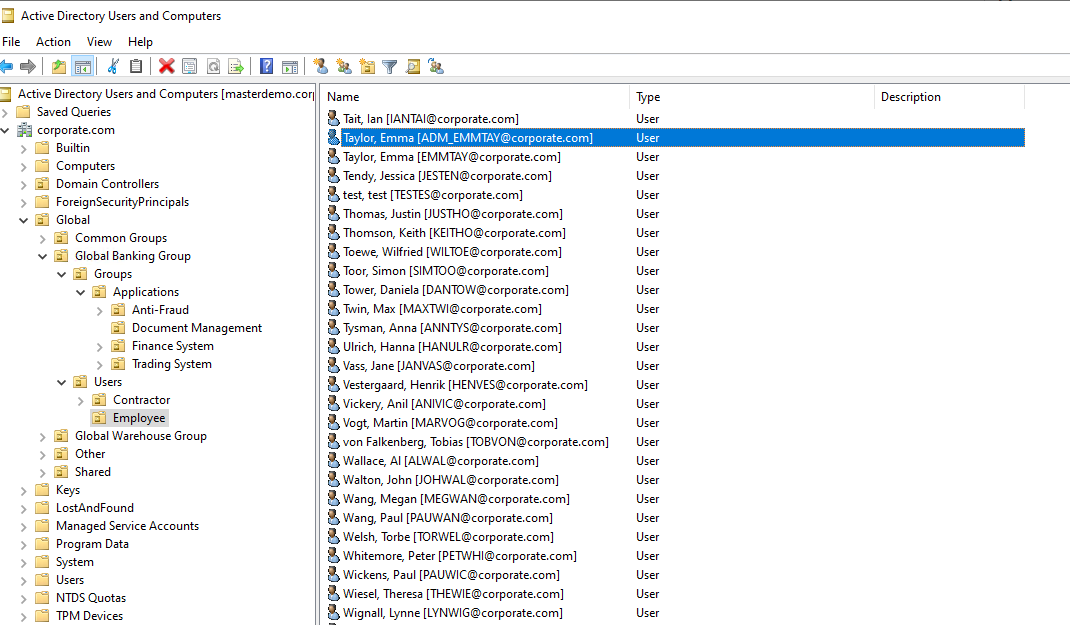Click the add to group toolbar icon

[436, 66]
